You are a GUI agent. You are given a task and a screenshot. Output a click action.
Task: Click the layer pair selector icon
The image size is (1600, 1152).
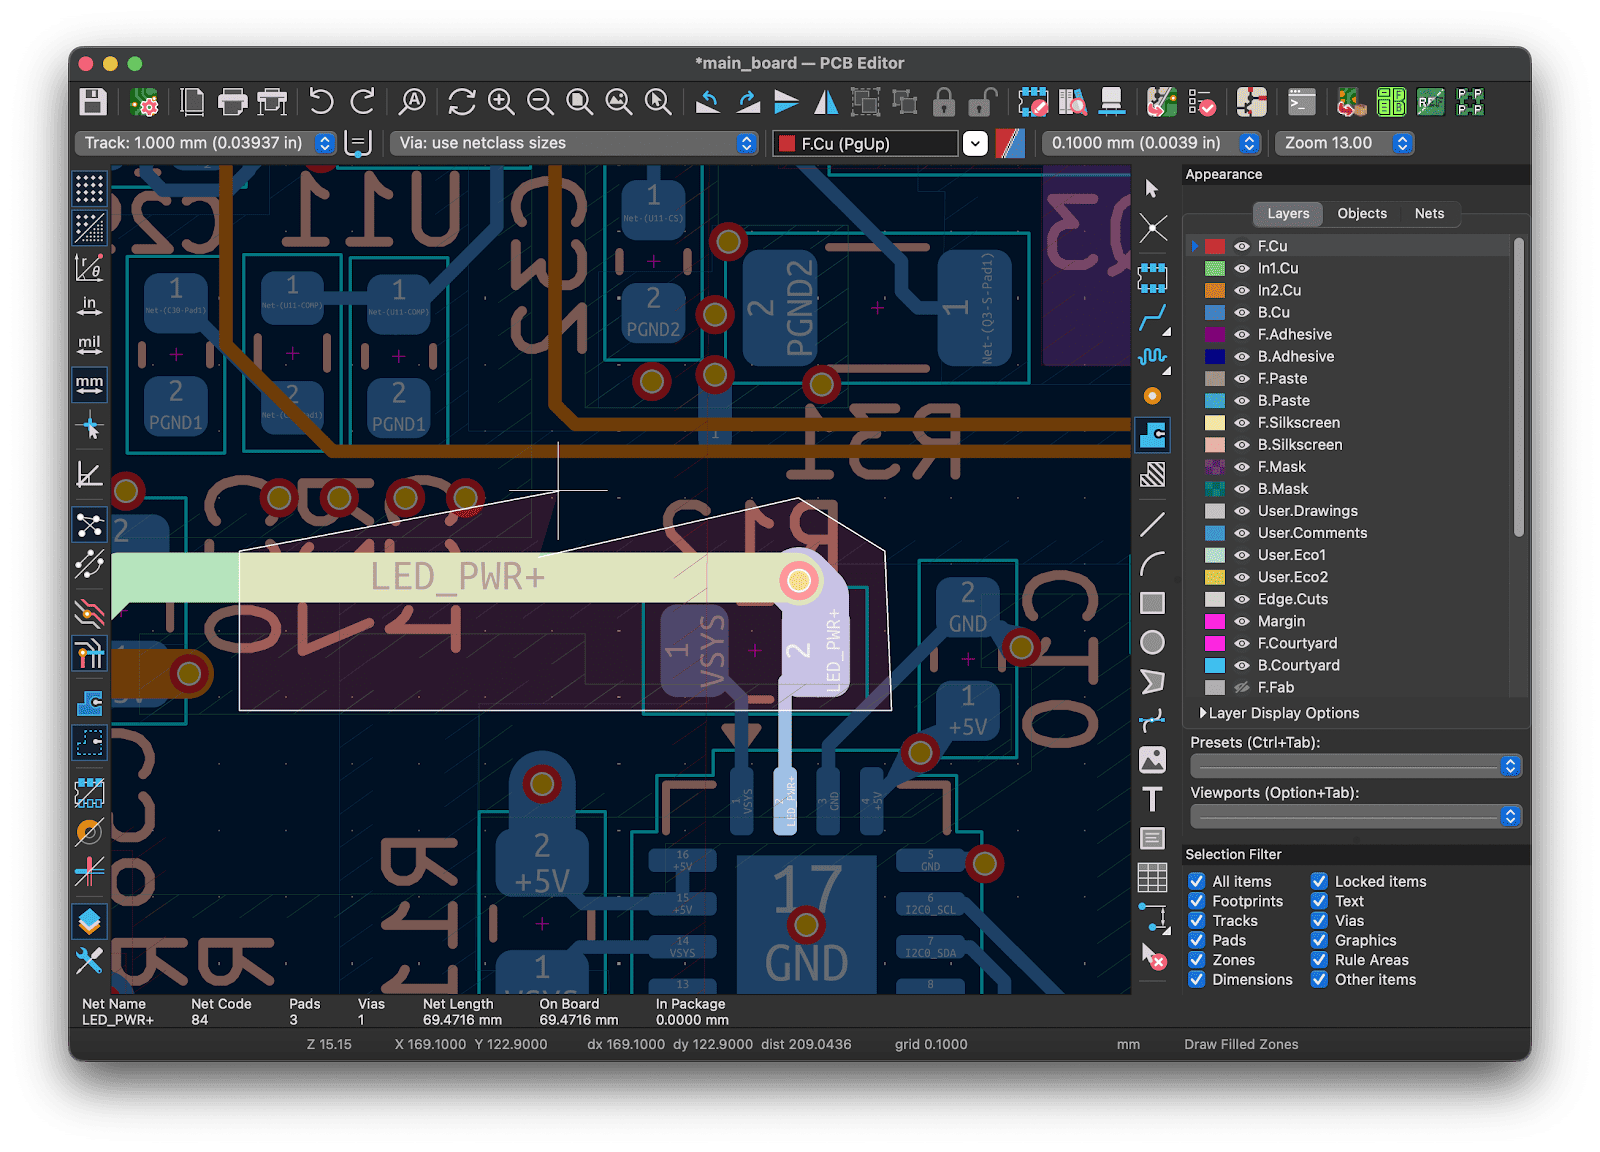1010,143
